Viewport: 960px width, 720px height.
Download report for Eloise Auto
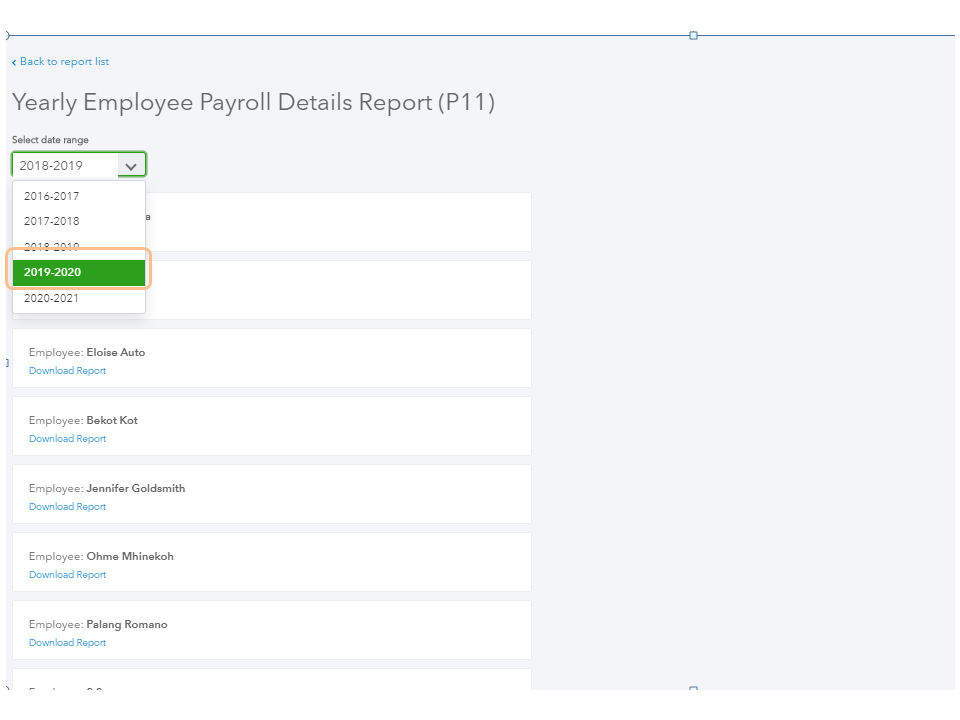coord(67,371)
